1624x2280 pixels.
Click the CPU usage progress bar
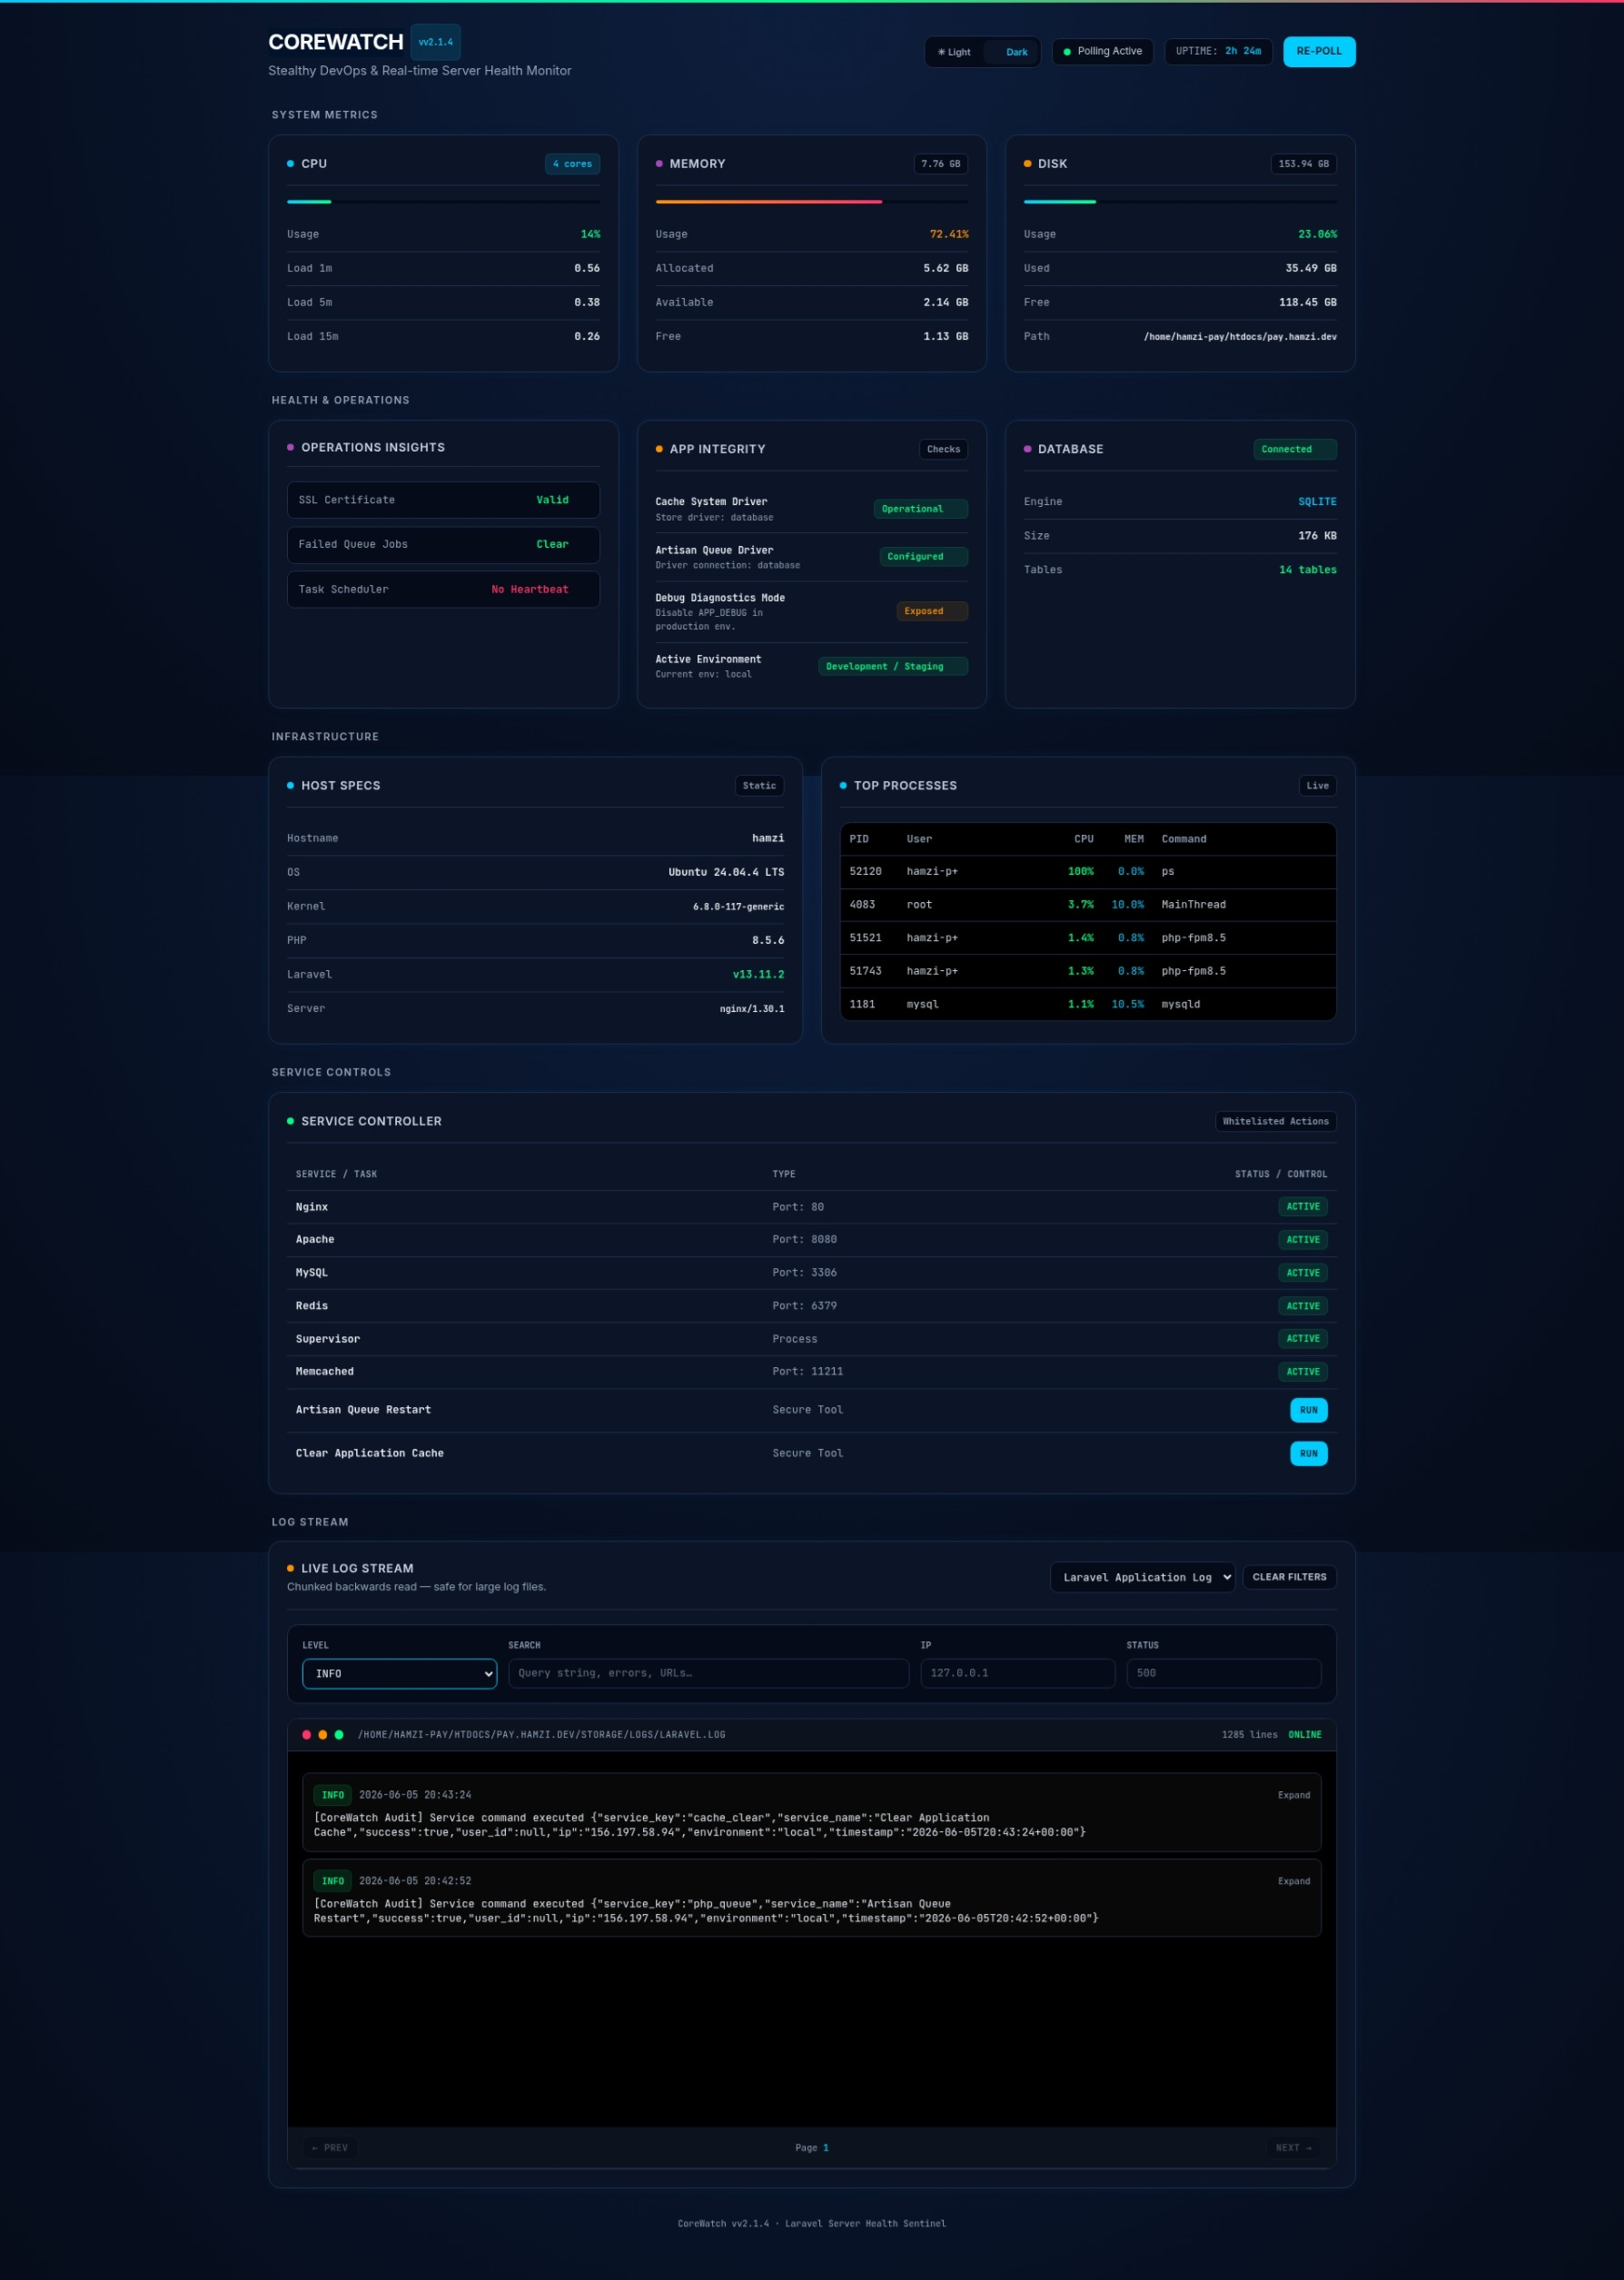(x=443, y=202)
